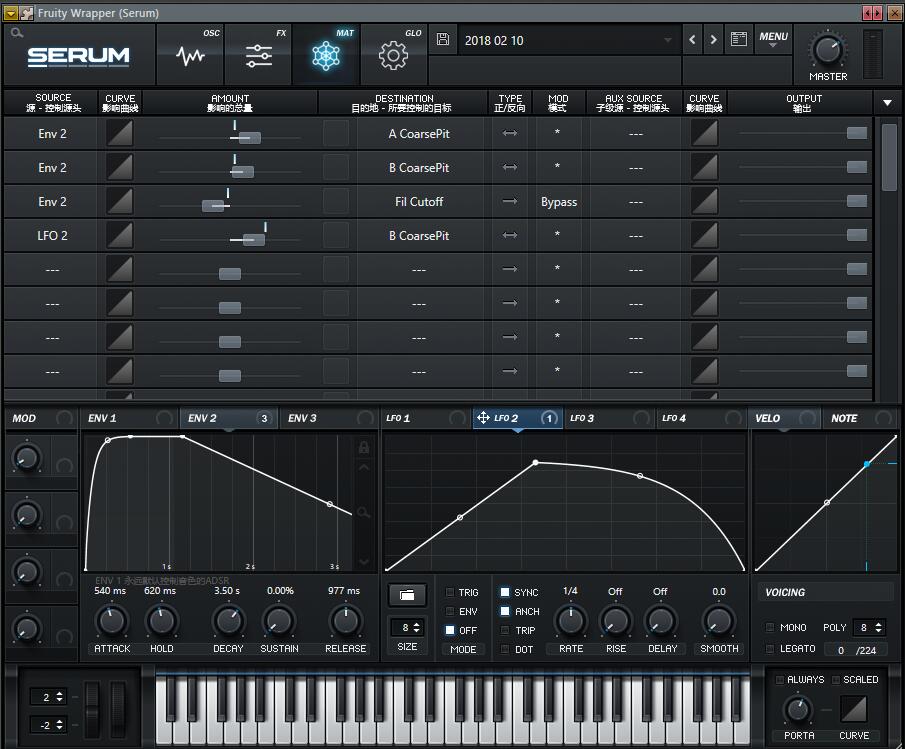
Task: Select the LFO 1 tab
Action: (x=398, y=418)
